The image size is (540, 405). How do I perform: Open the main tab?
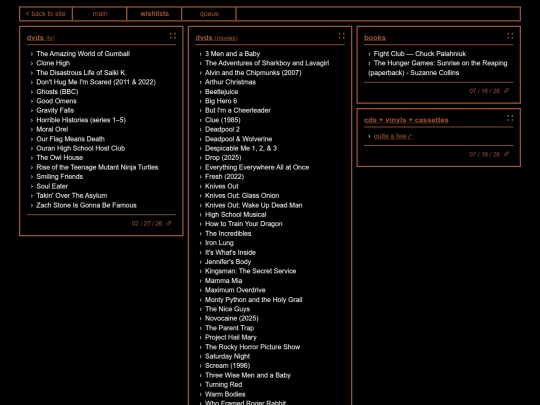tap(100, 14)
